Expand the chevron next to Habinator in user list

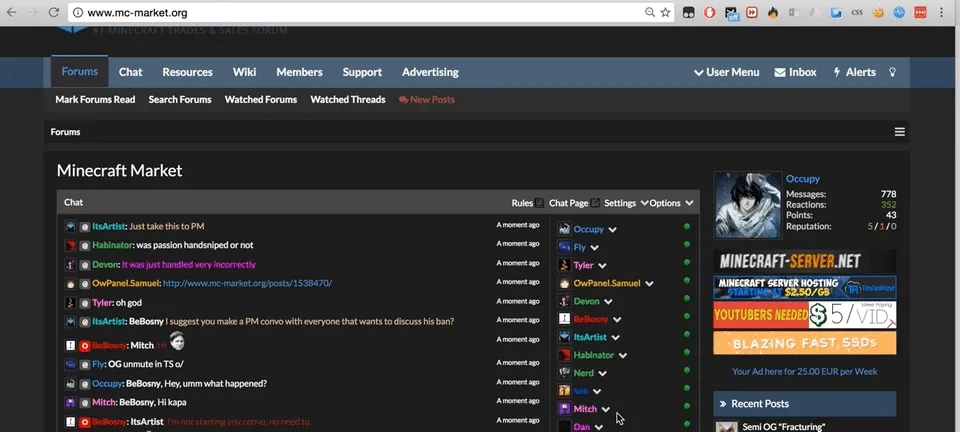[623, 356]
